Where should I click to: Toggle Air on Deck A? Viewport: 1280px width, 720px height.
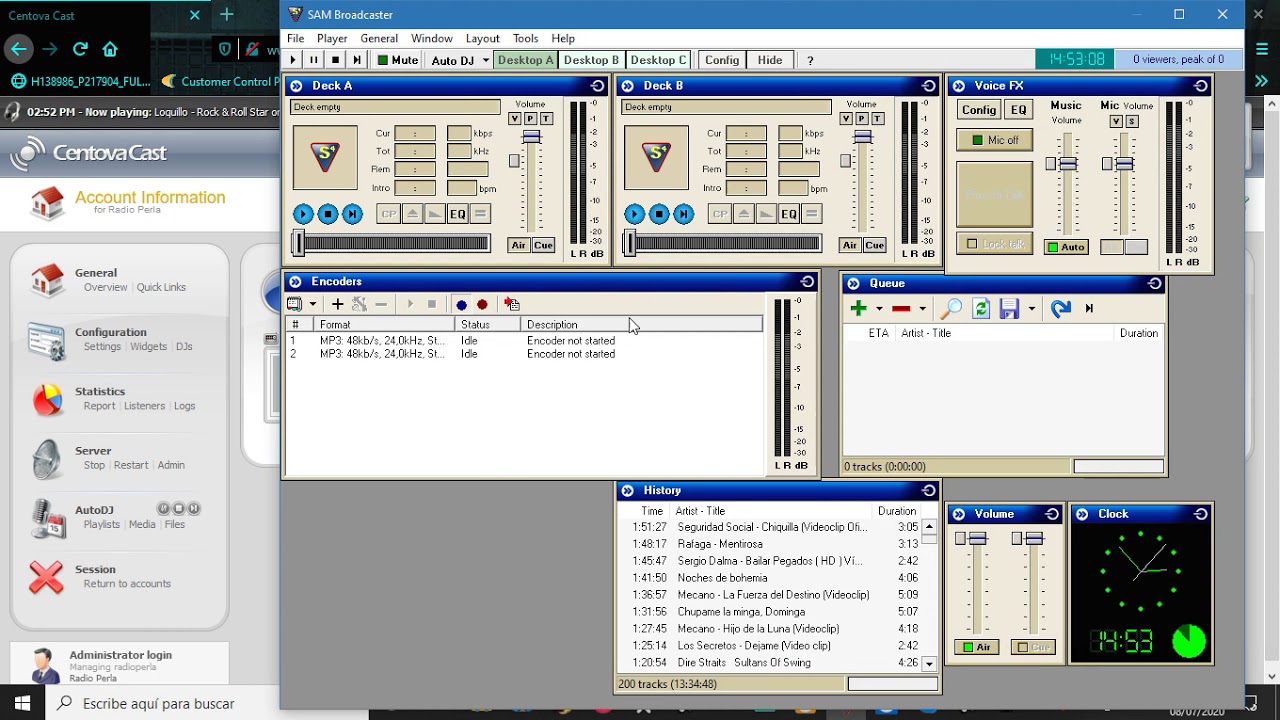pos(518,245)
